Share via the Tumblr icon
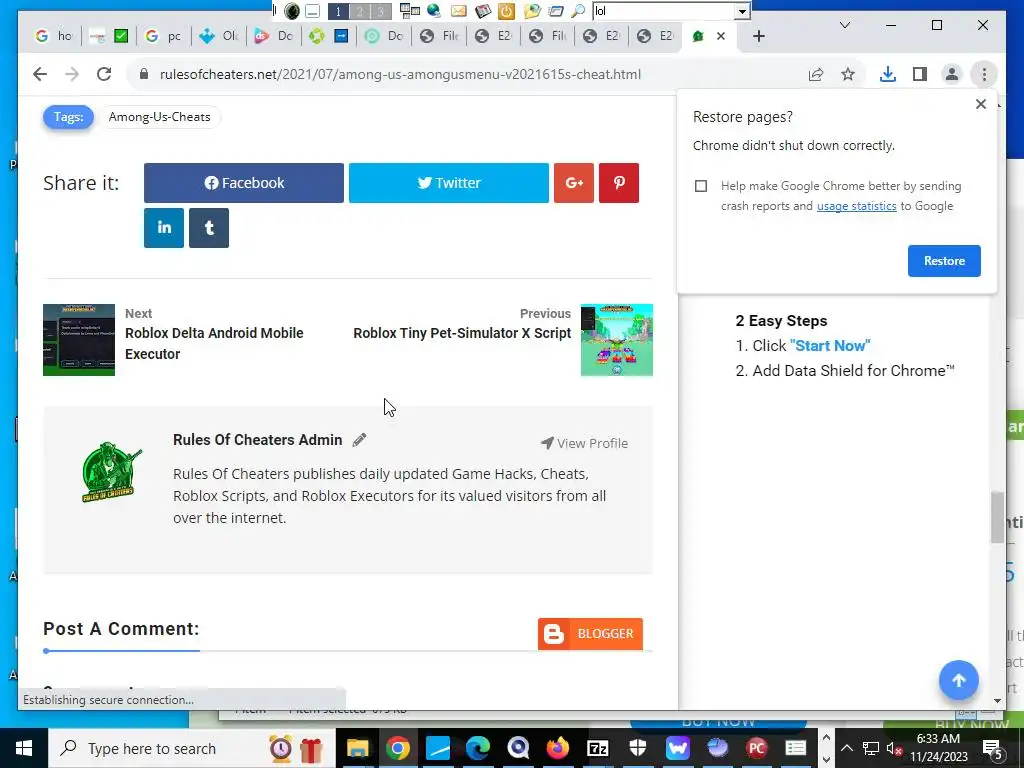This screenshot has width=1024, height=768. 209,228
